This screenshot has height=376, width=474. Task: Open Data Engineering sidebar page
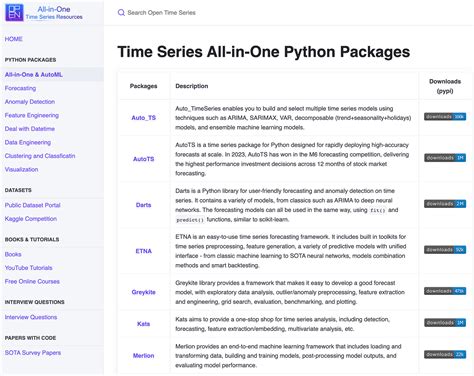(x=28, y=142)
